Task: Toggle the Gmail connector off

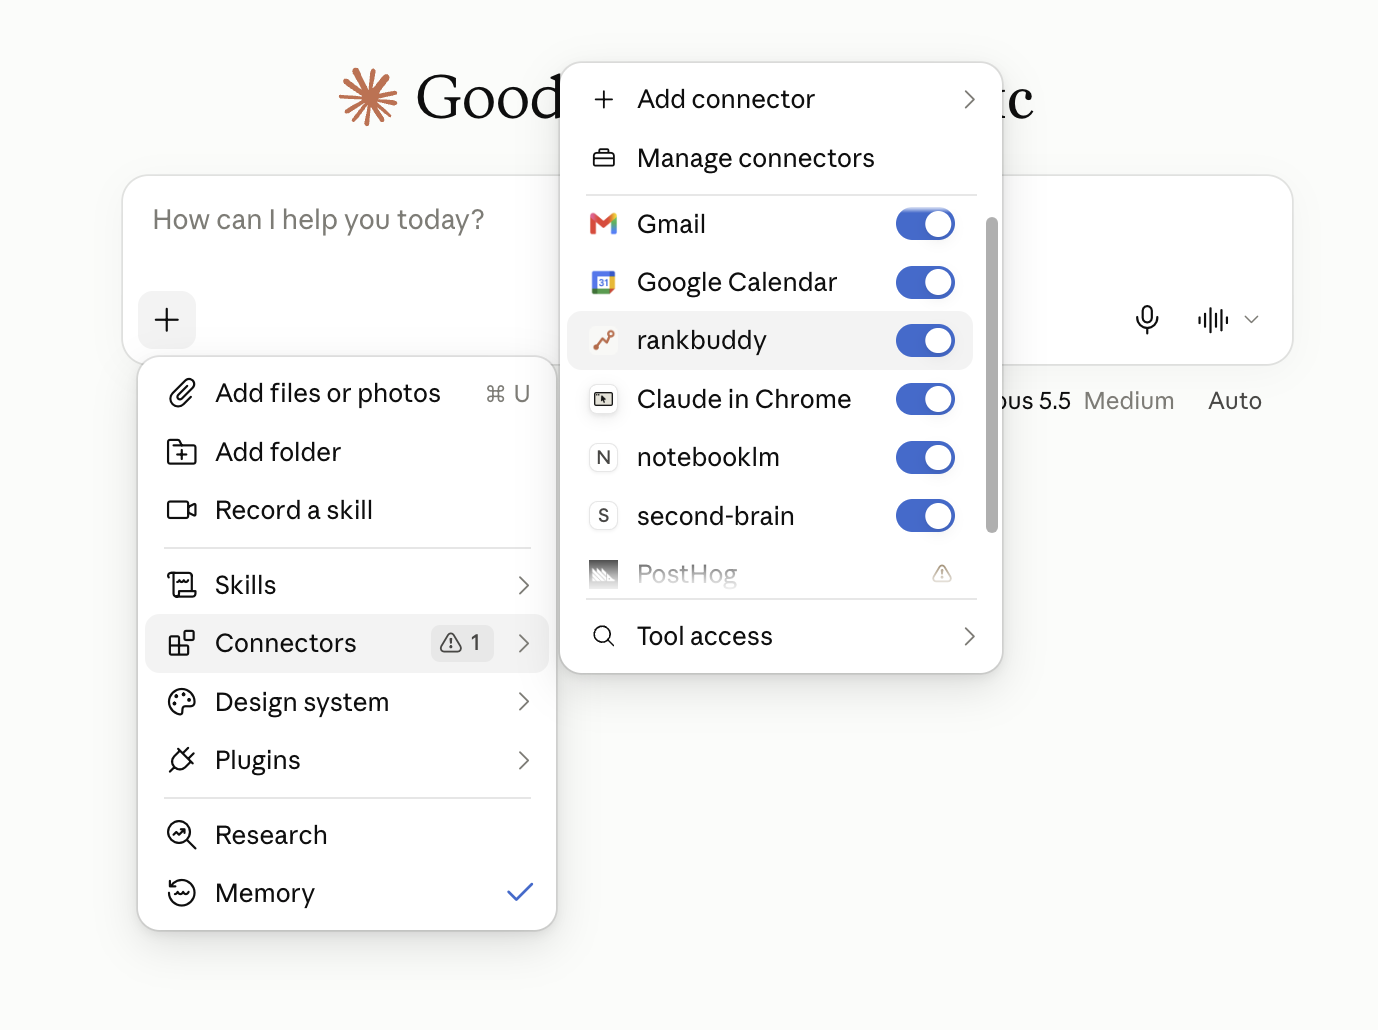Action: pyautogui.click(x=925, y=224)
